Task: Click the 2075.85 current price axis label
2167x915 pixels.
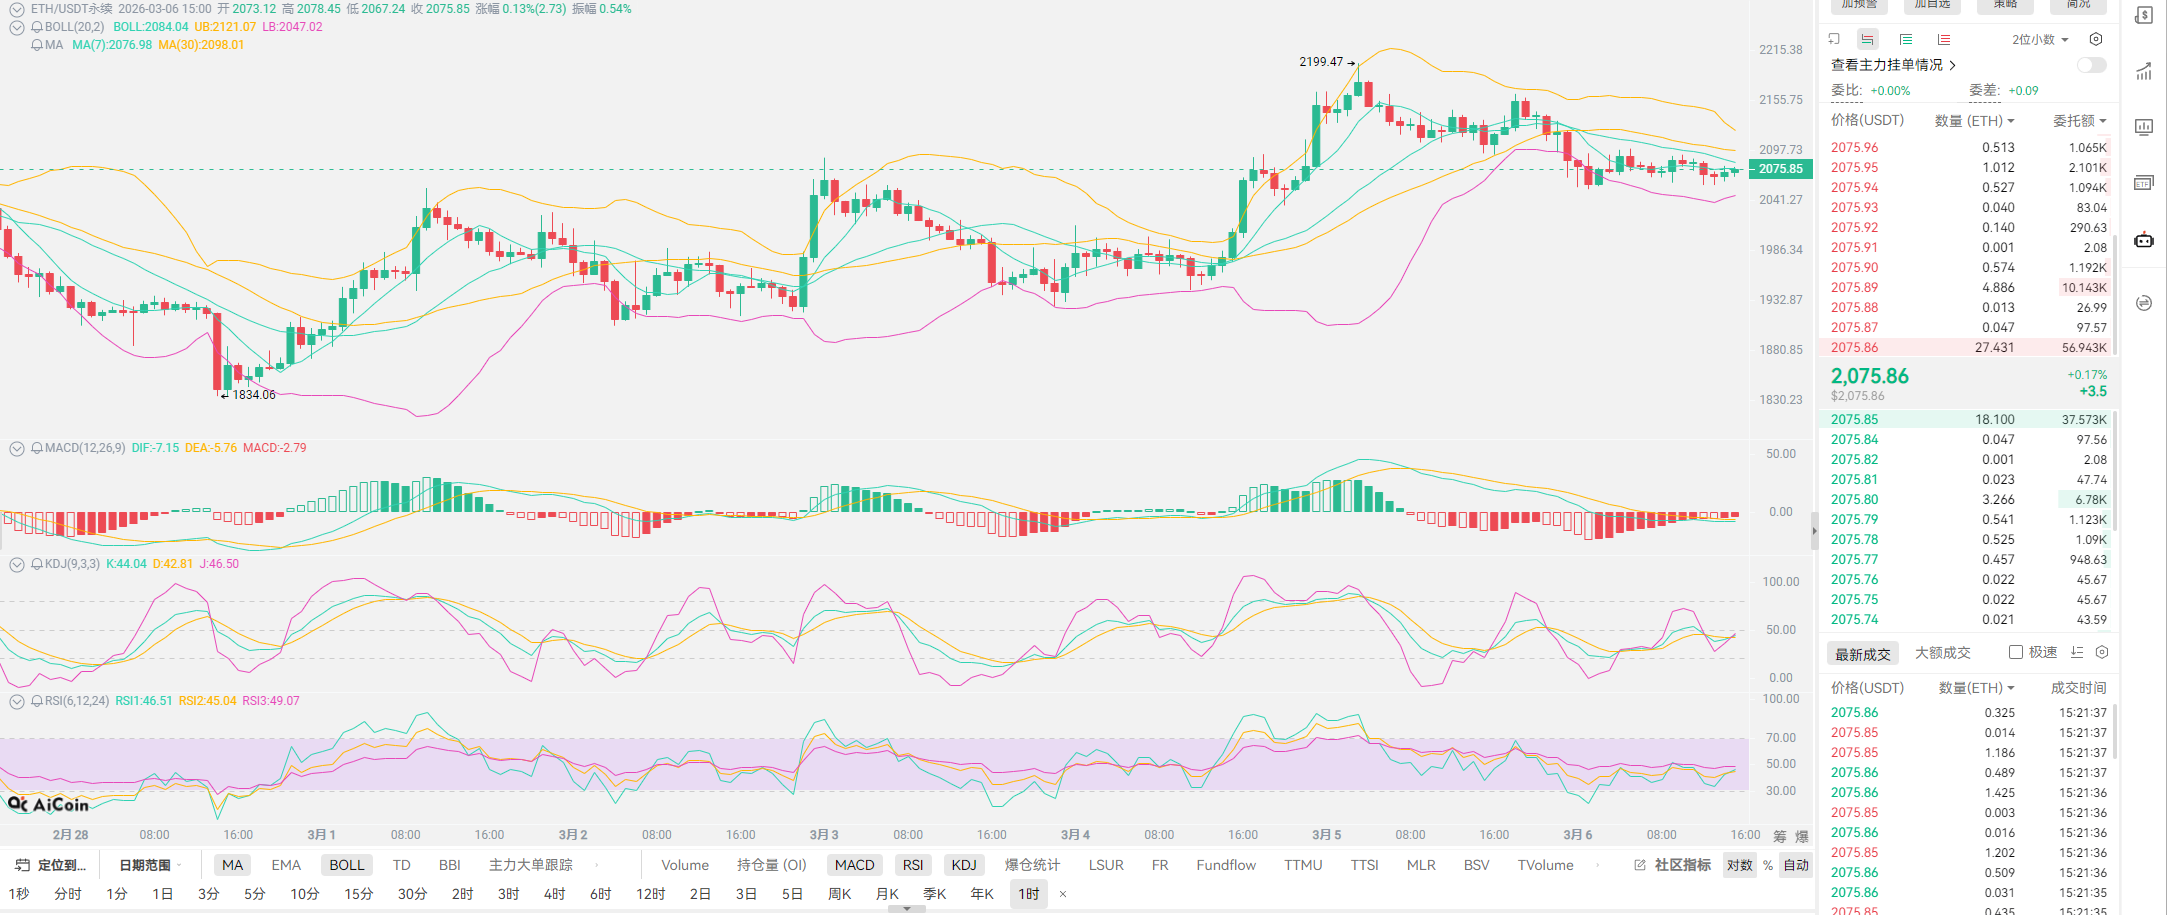Action: pos(1780,169)
